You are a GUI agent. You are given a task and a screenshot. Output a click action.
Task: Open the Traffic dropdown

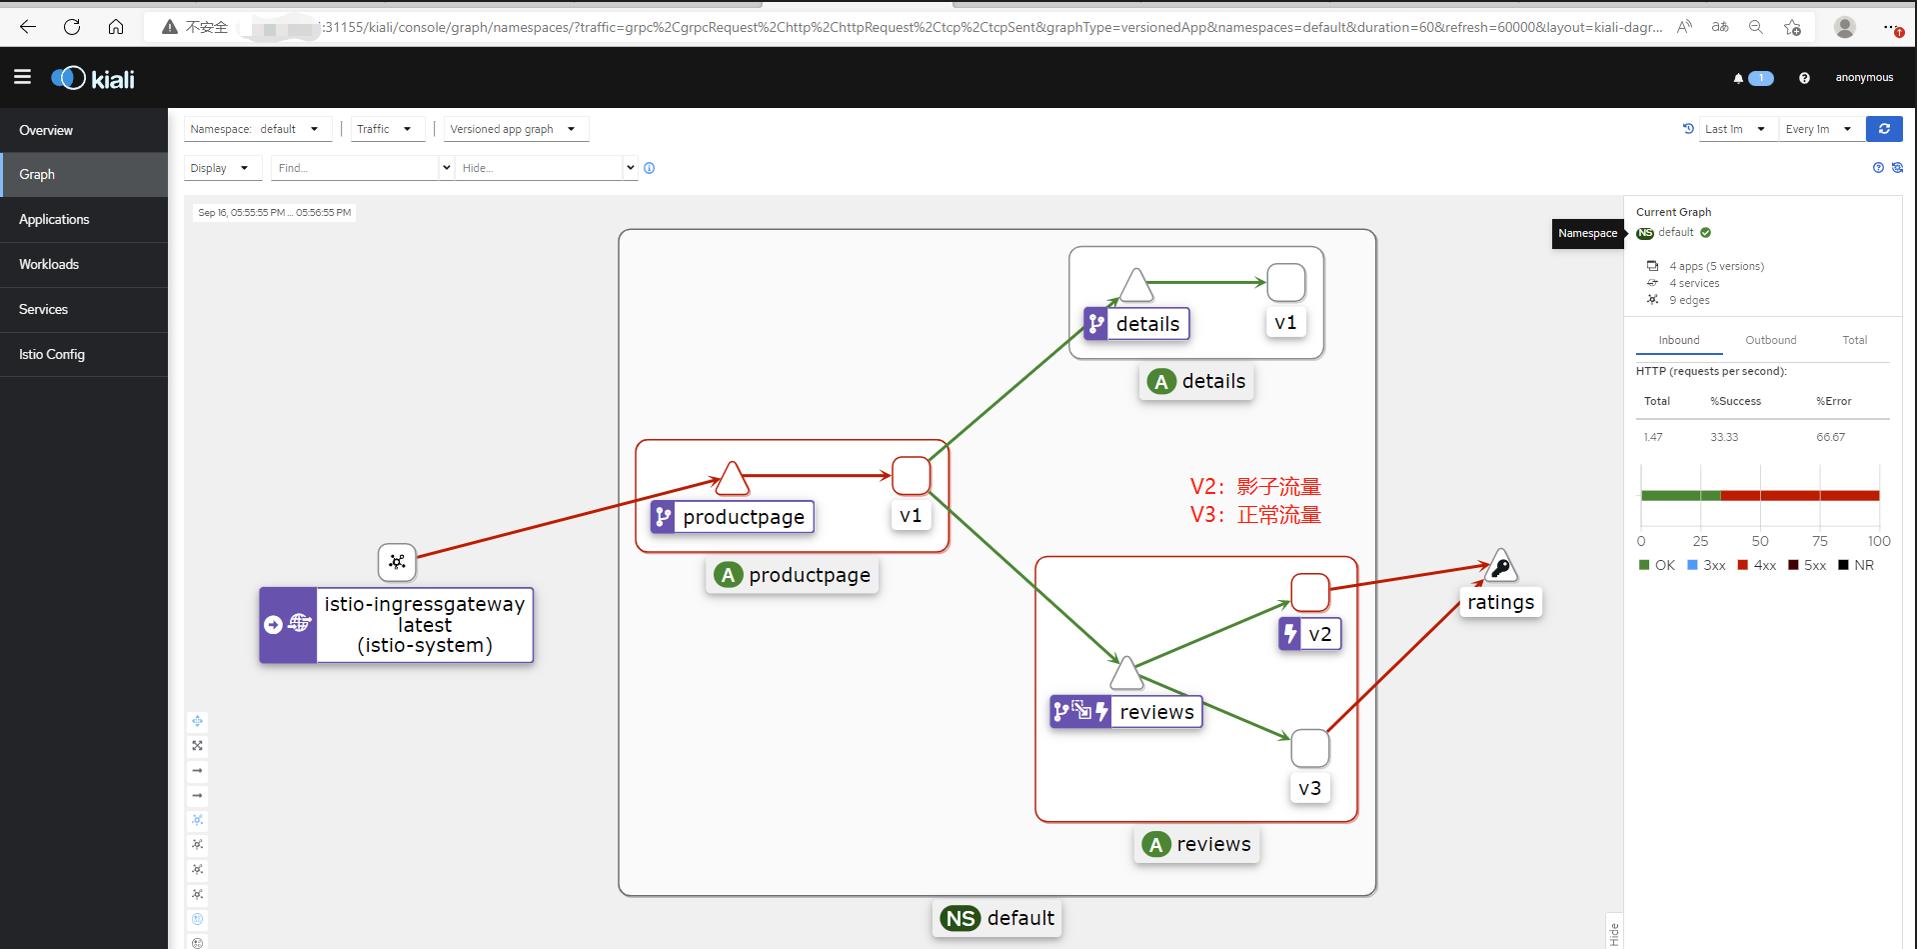click(x=388, y=129)
